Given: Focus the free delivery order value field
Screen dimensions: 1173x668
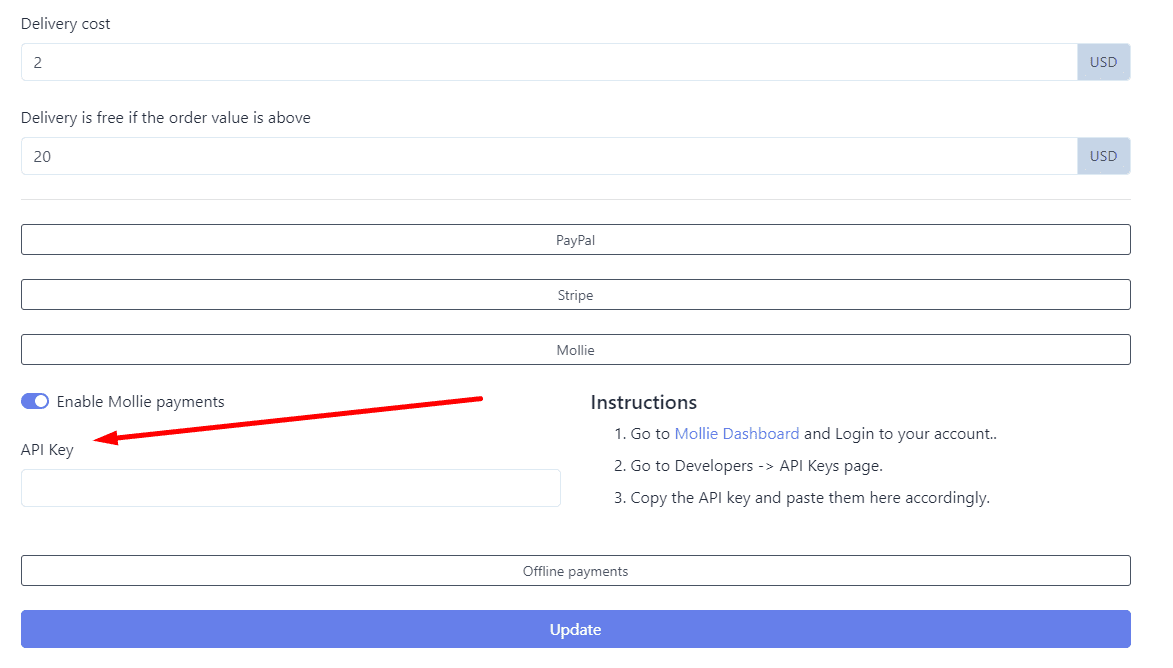Looking at the screenshot, I should click(548, 156).
